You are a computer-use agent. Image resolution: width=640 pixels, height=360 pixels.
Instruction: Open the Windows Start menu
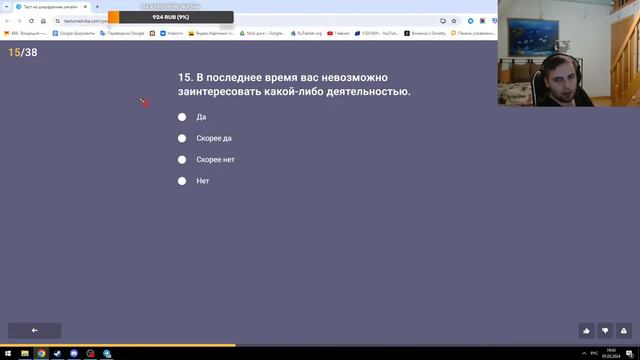(8, 353)
